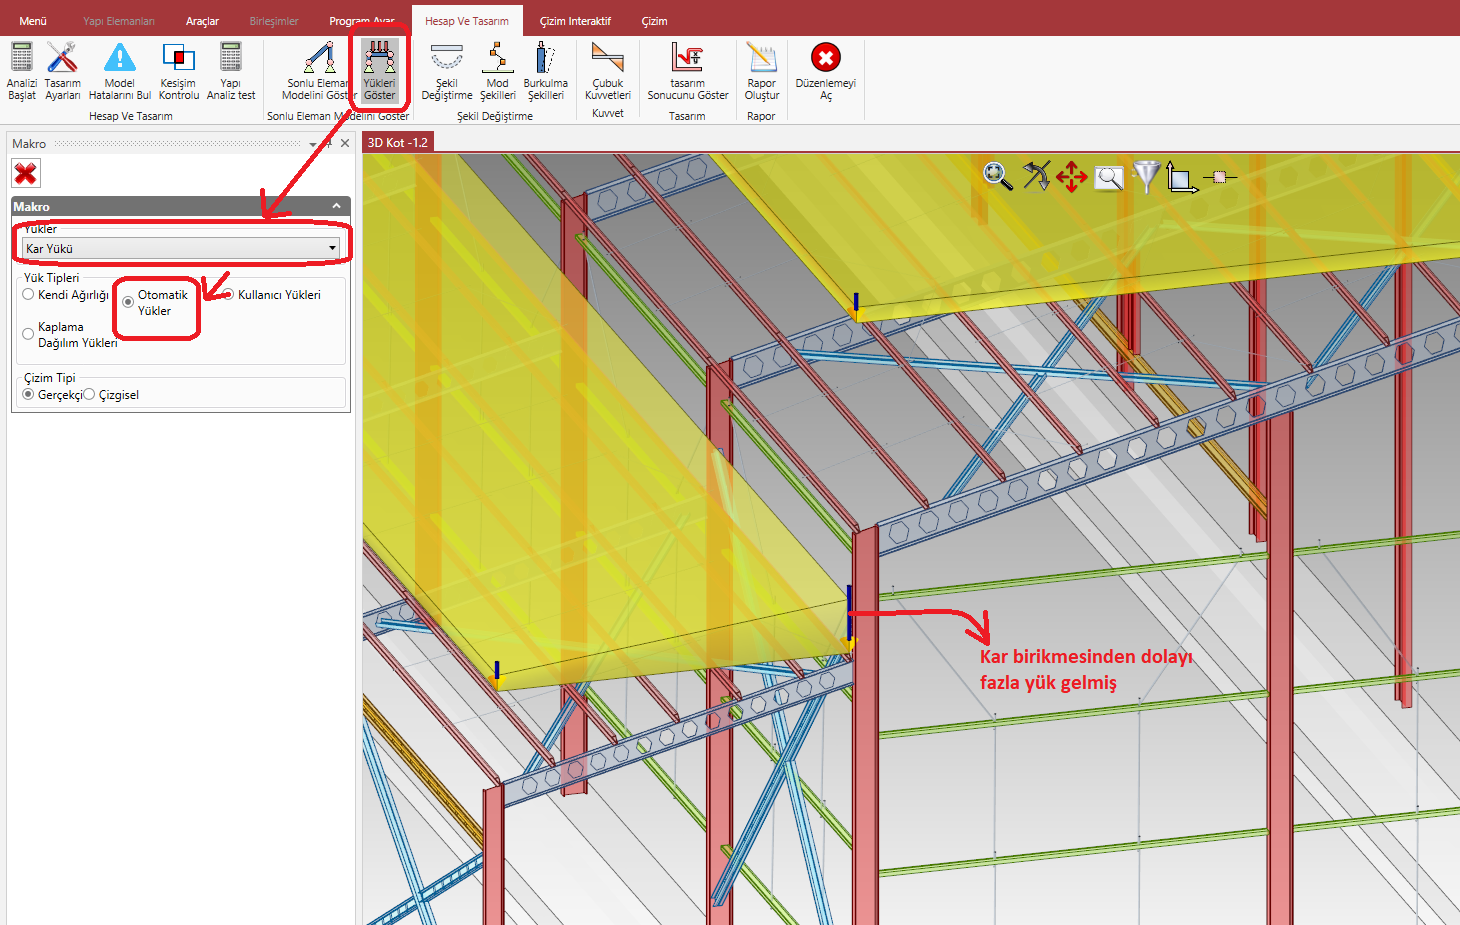
Task: Select Kullanıcı Yükleri load type
Action: (x=228, y=295)
